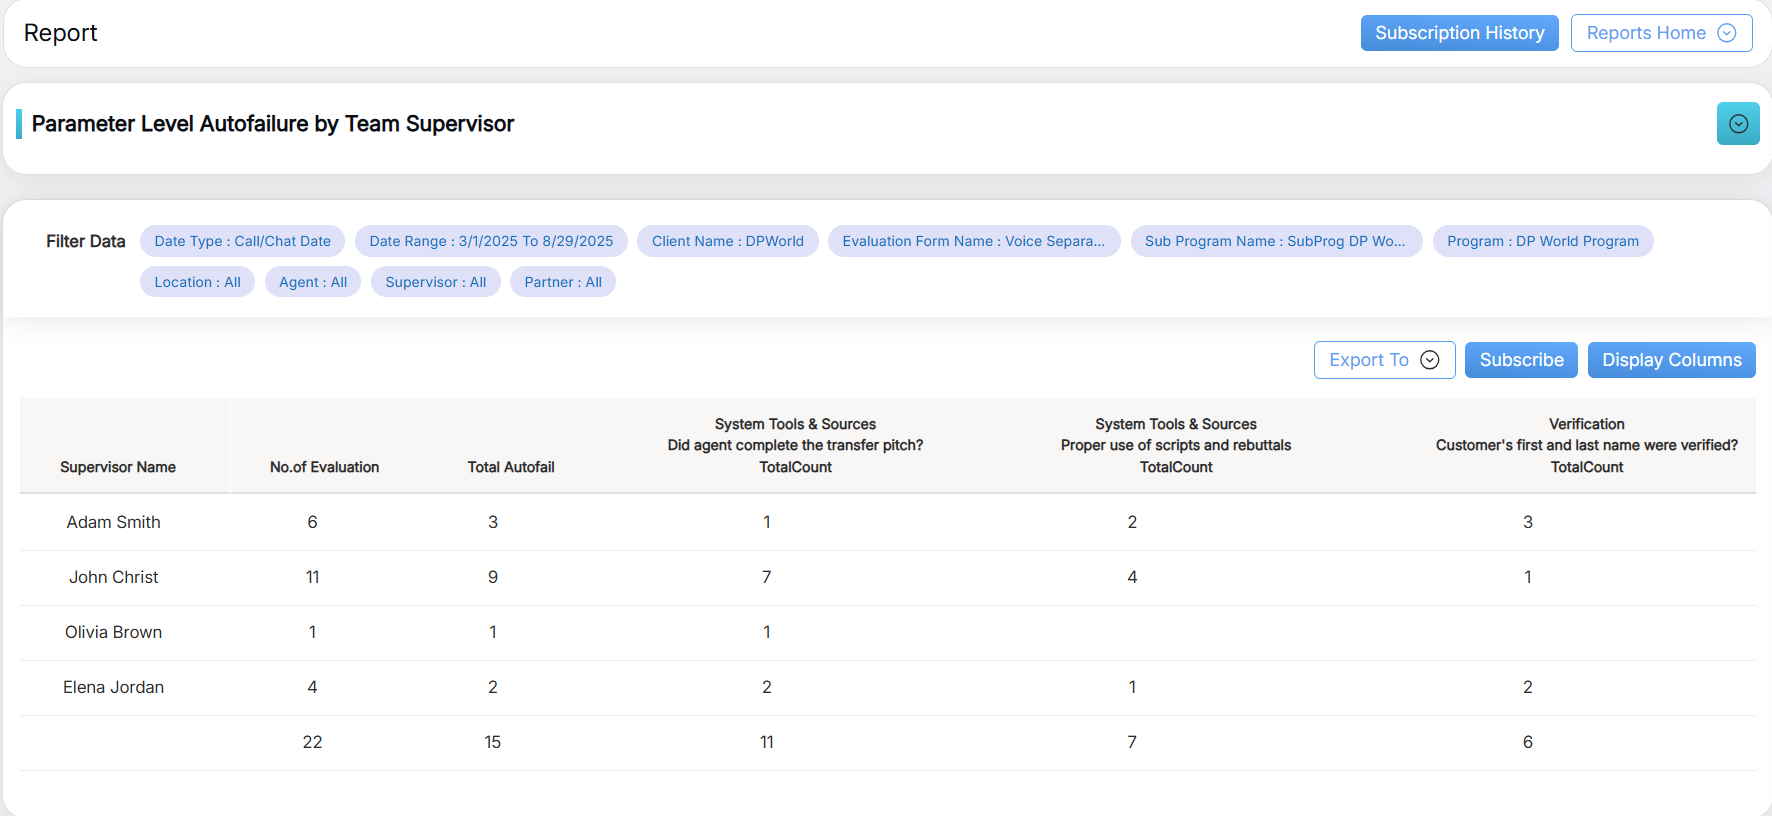
Task: Click the Total Autofail column header
Action: 510,467
